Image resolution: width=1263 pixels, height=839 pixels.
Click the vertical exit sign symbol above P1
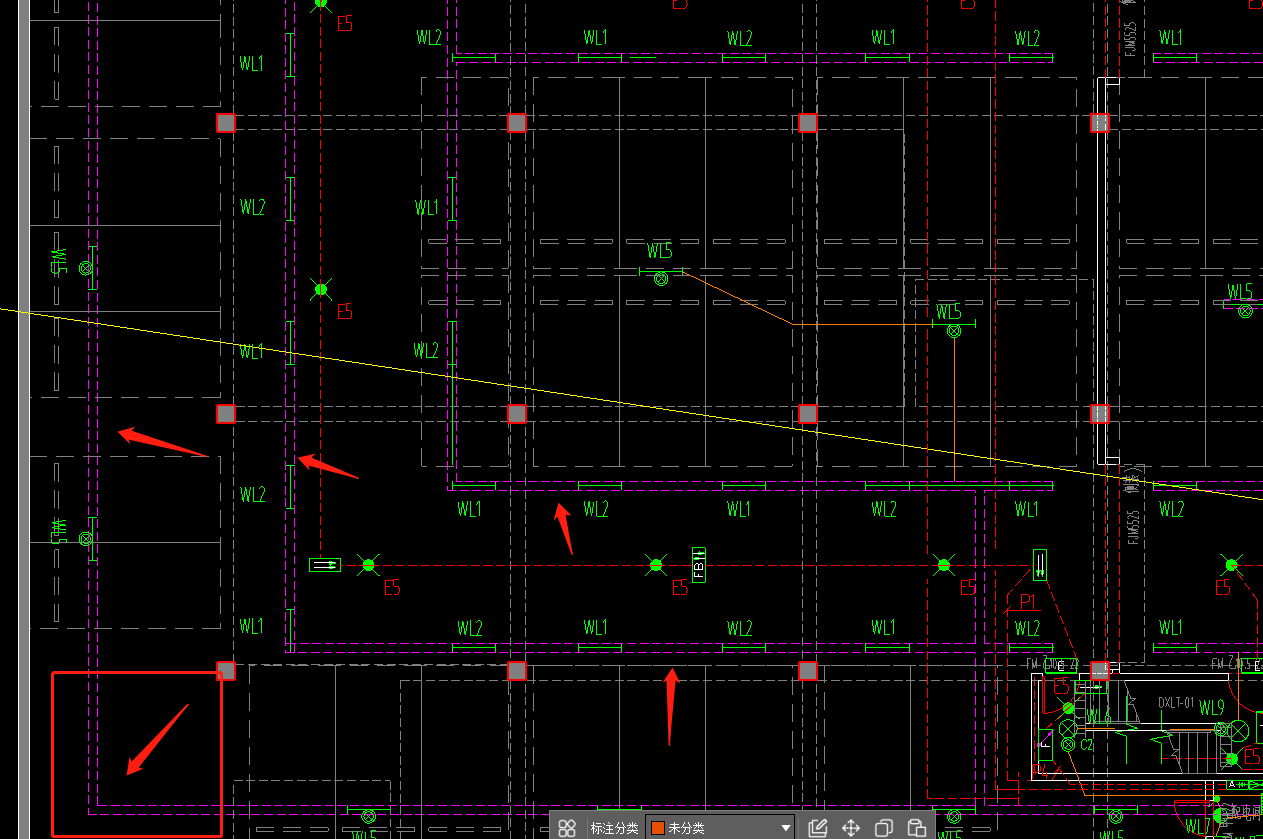pyautogui.click(x=1040, y=564)
